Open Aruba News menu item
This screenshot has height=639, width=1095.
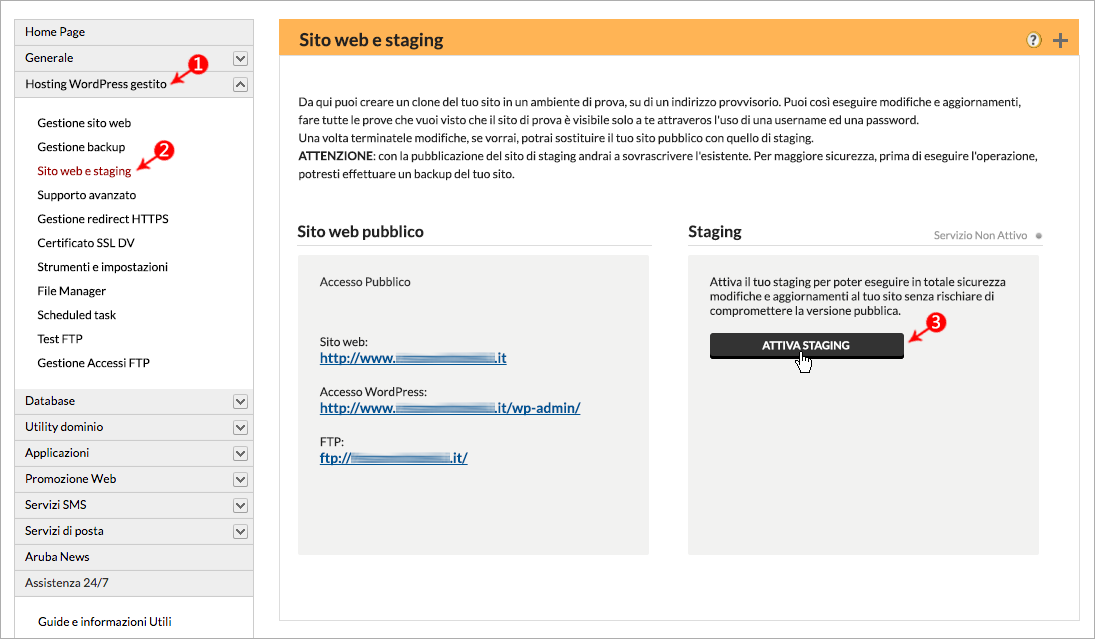(134, 557)
